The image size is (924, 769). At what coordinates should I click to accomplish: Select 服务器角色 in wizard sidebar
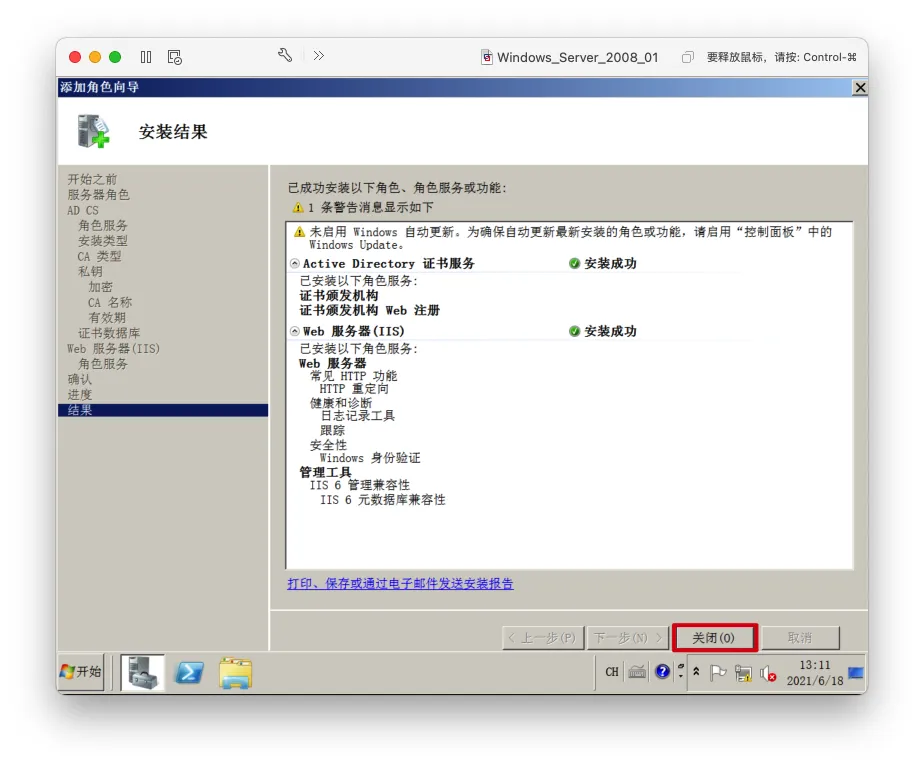(98, 194)
